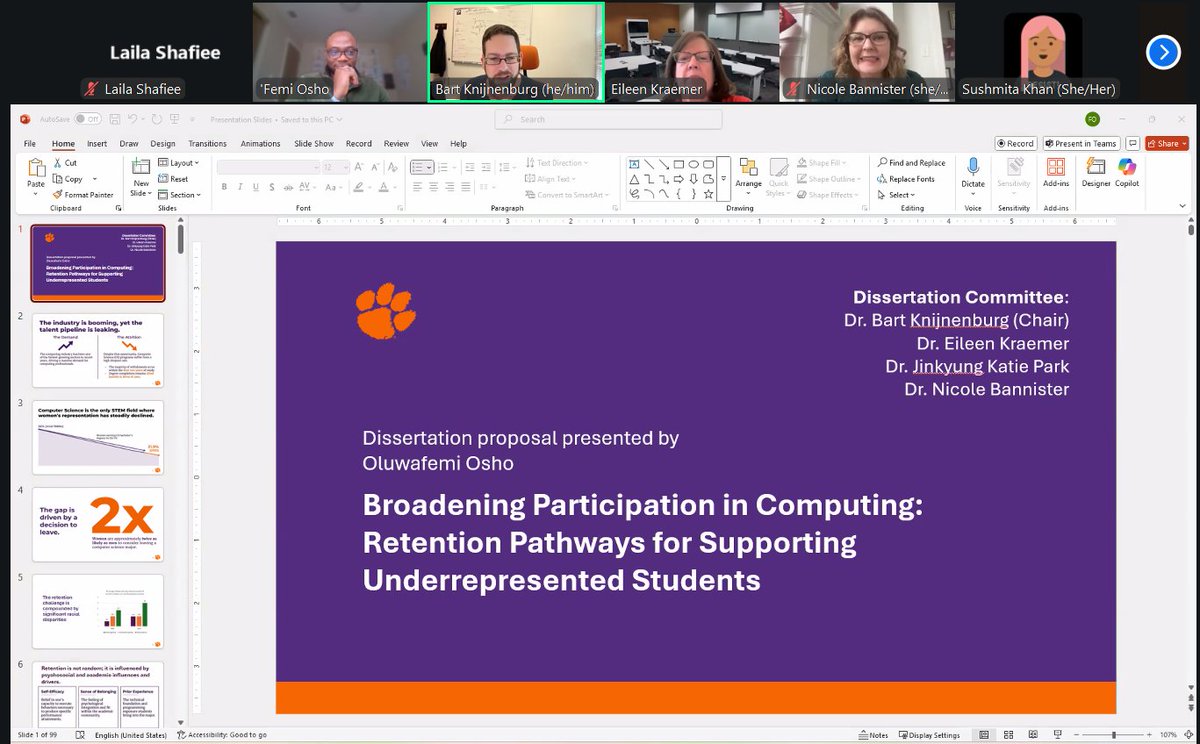Select the rectangle shape in Drawing gallery
The width and height of the screenshot is (1200, 744).
point(679,164)
